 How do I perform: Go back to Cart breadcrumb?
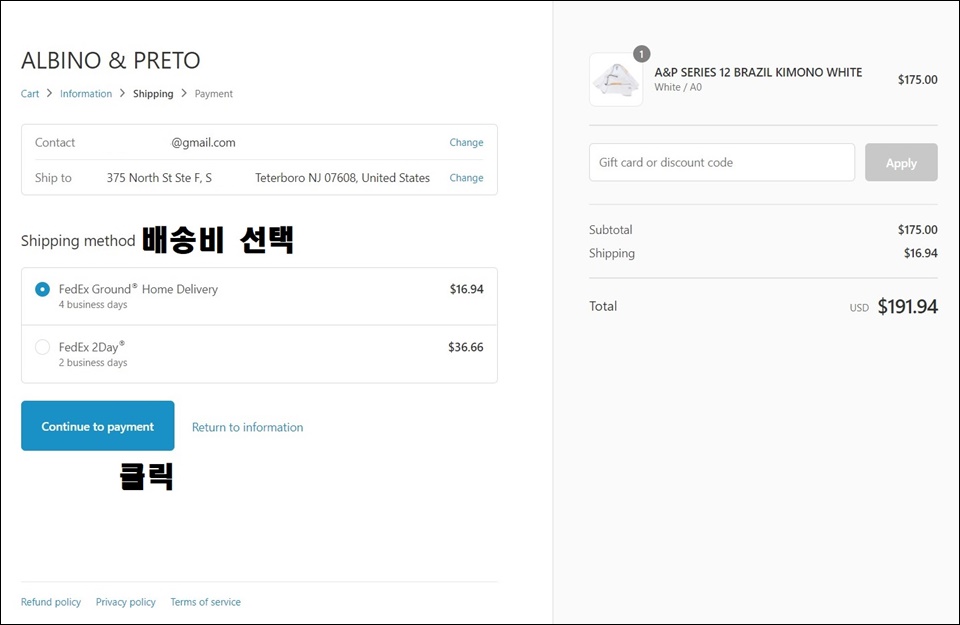tap(29, 94)
